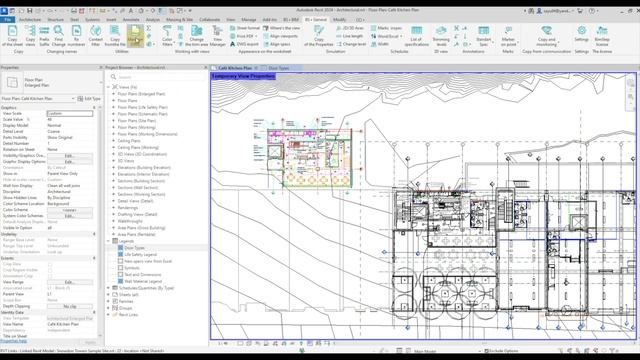
Task: Toggle the Door Types legend checkbox
Action: [x=120, y=248]
